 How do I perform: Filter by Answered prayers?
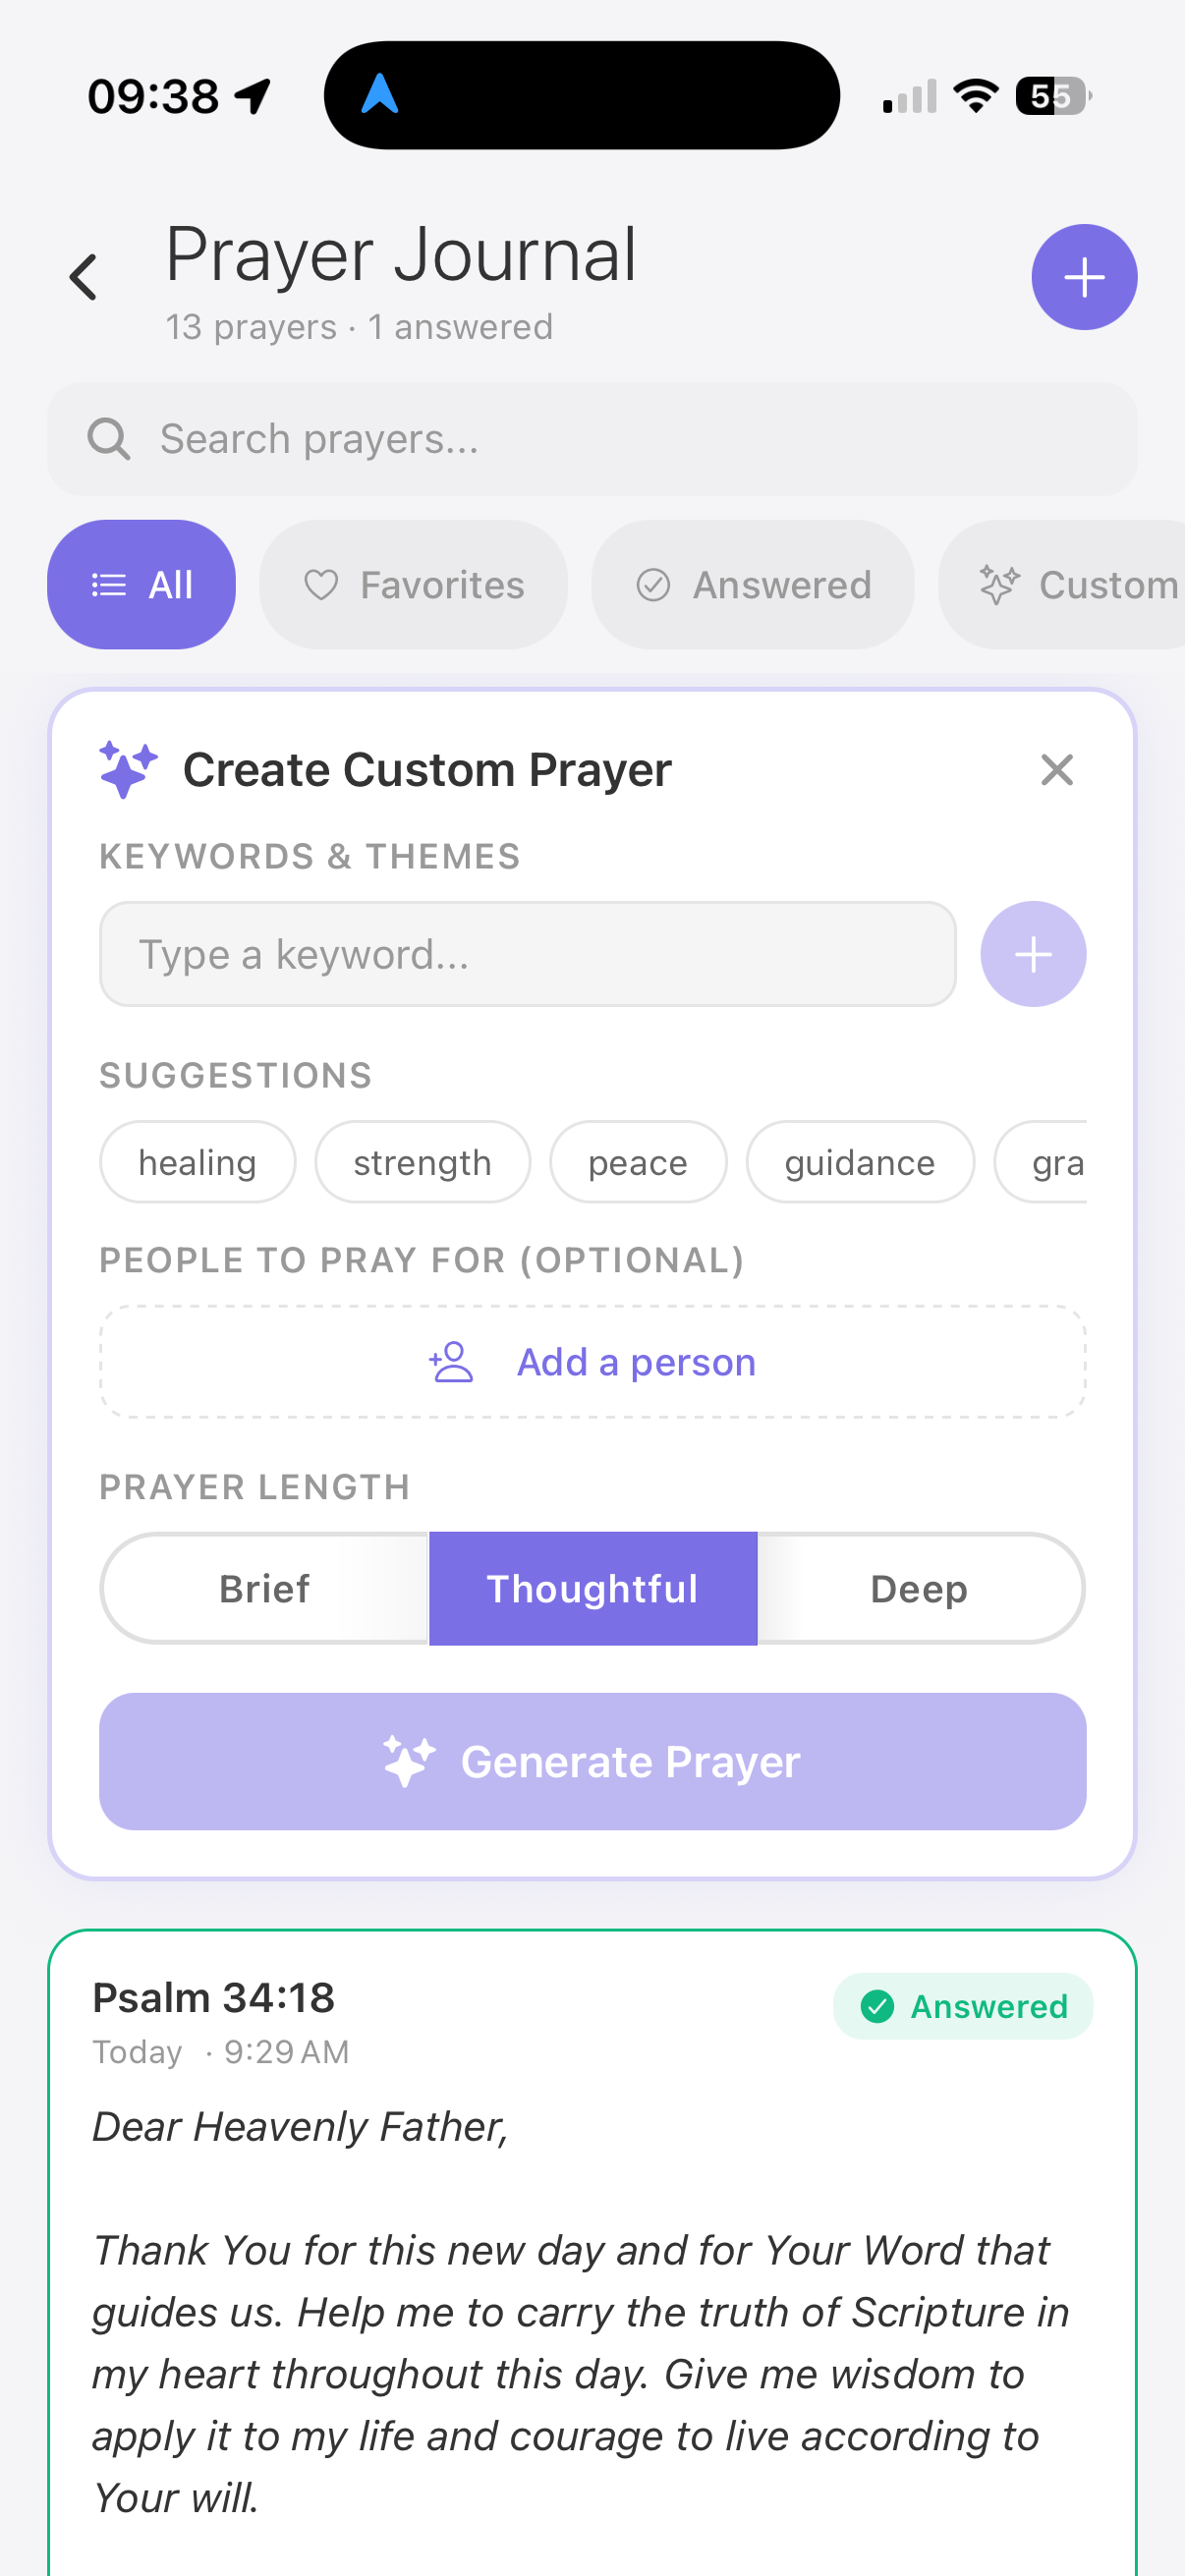click(x=752, y=585)
